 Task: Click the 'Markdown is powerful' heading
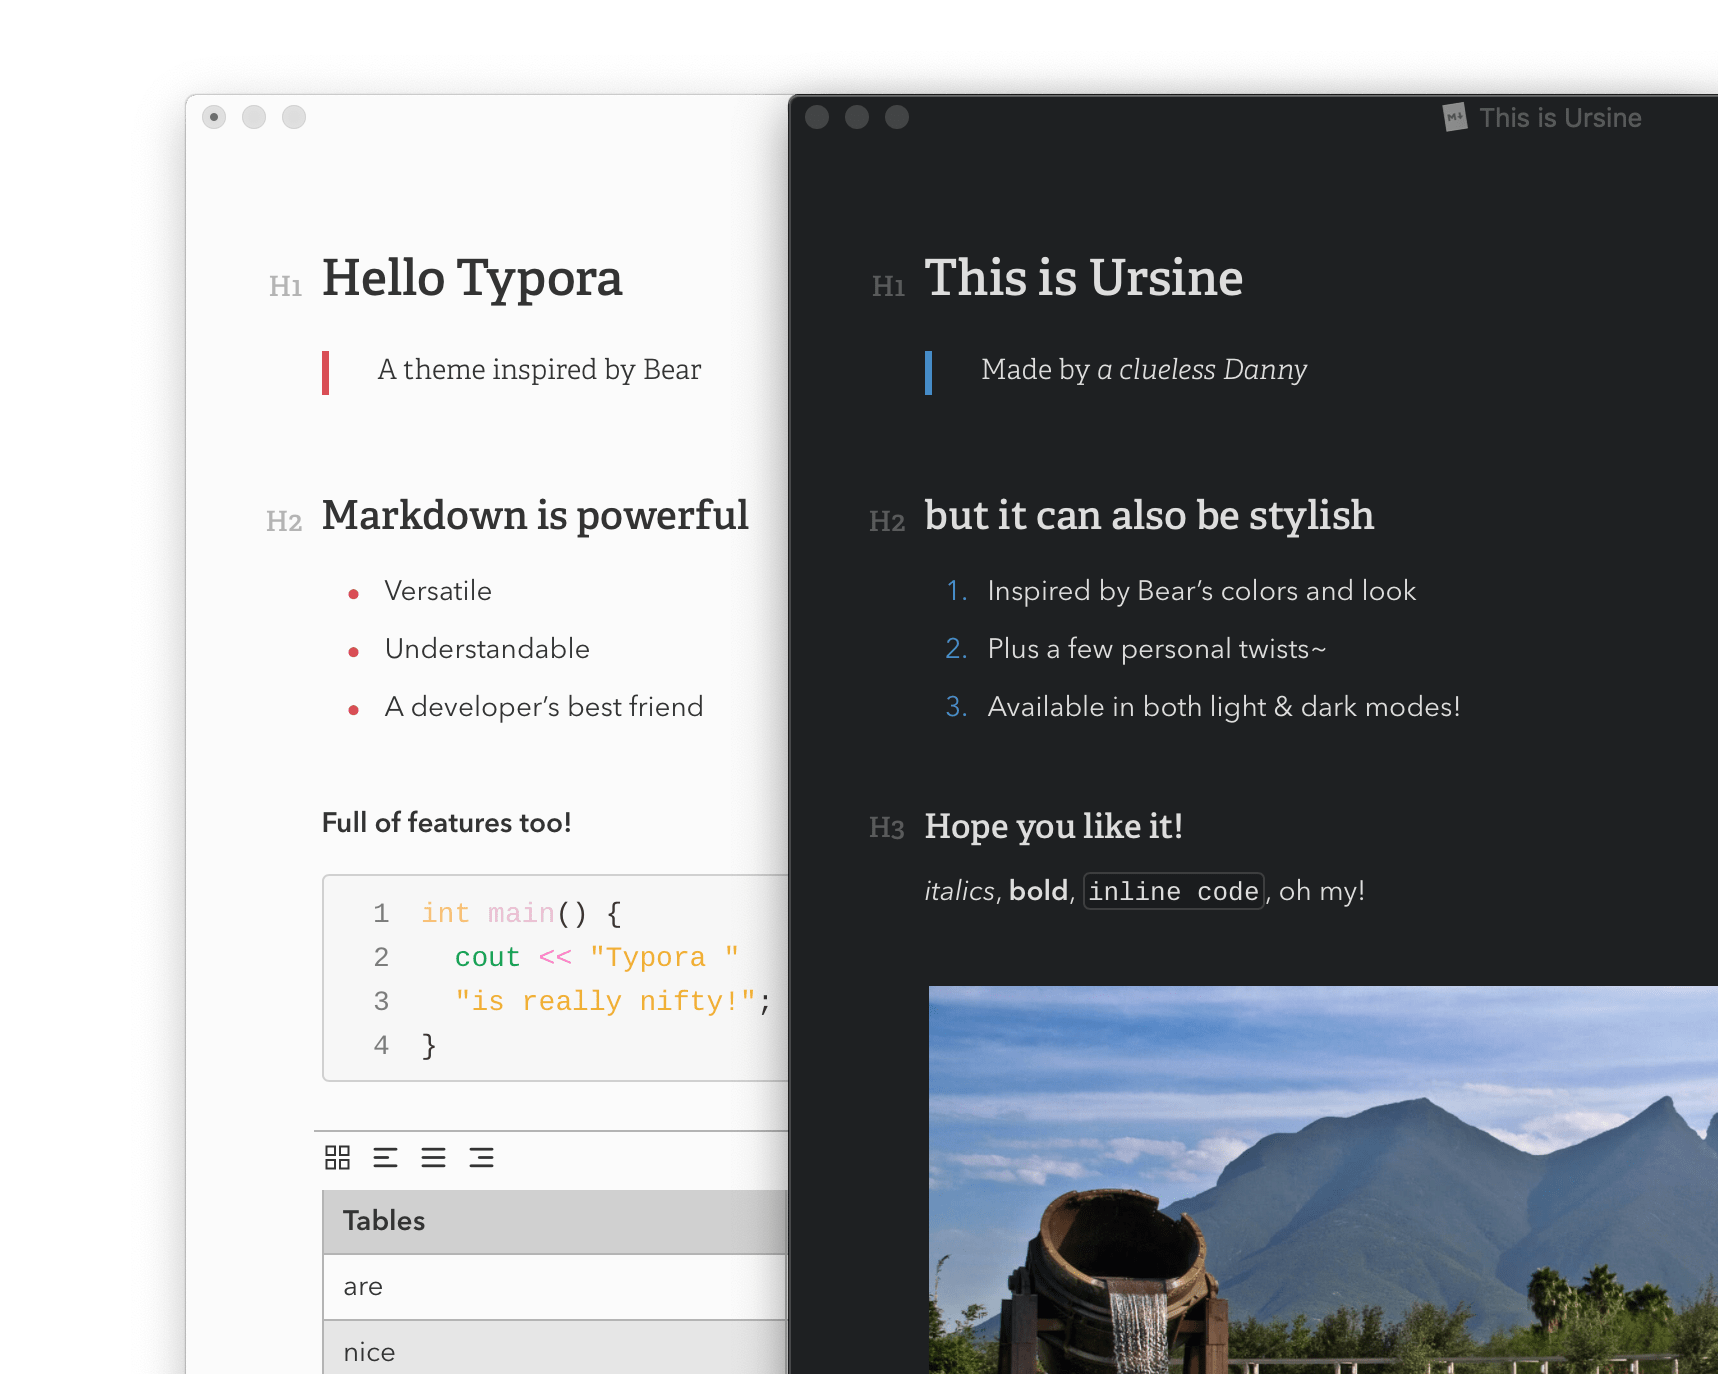coord(535,516)
